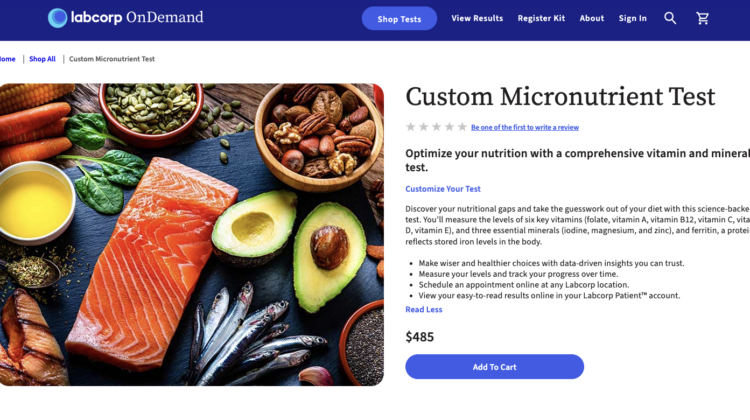
Task: Select the fifth rating star
Action: [462, 127]
